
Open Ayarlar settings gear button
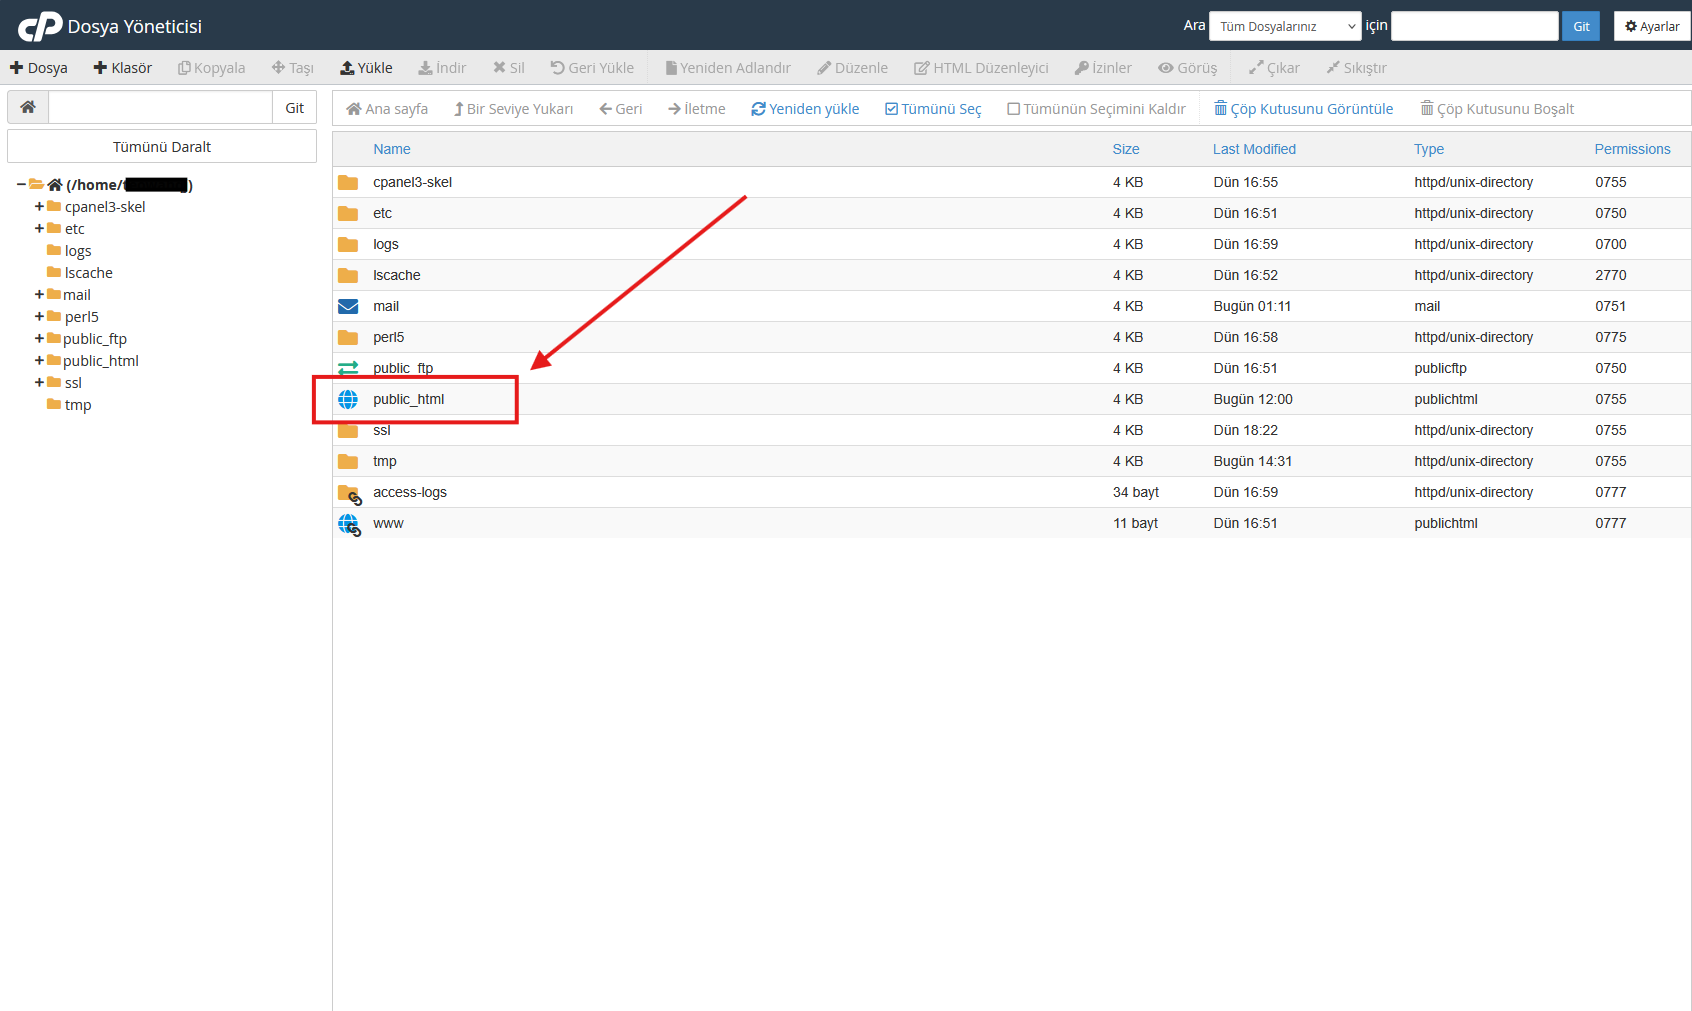click(x=1651, y=26)
